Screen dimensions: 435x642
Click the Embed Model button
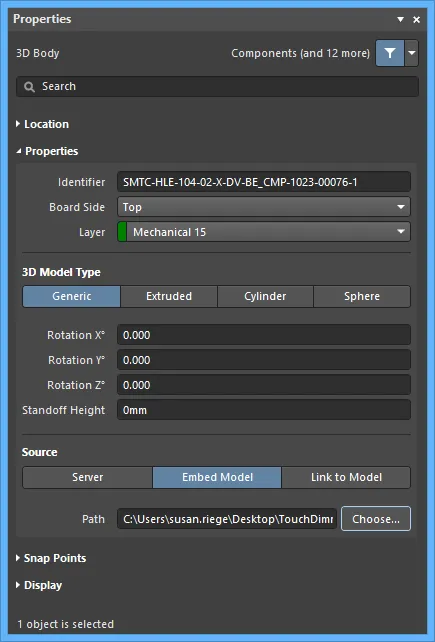tap(217, 477)
